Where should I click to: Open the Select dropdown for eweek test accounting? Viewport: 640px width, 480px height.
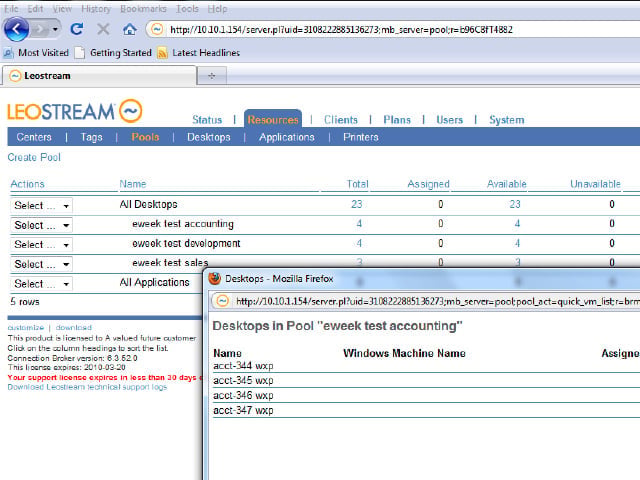click(x=41, y=225)
